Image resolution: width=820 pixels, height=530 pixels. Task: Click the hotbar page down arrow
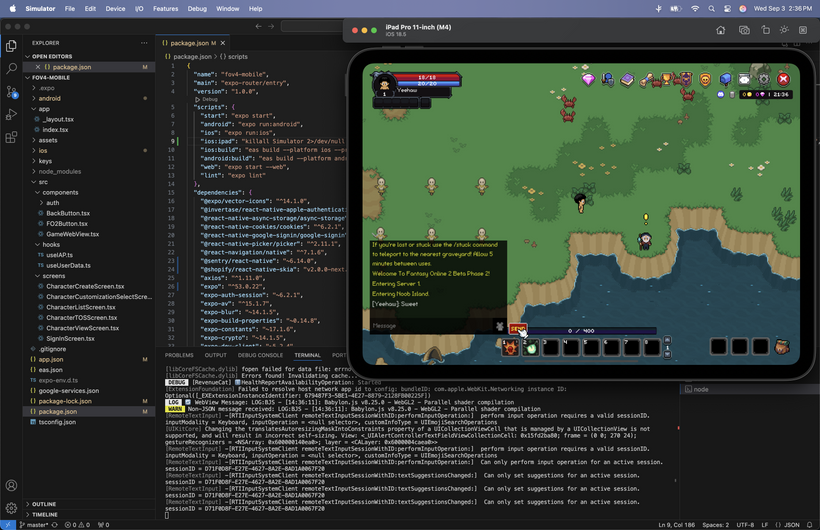[667, 355]
